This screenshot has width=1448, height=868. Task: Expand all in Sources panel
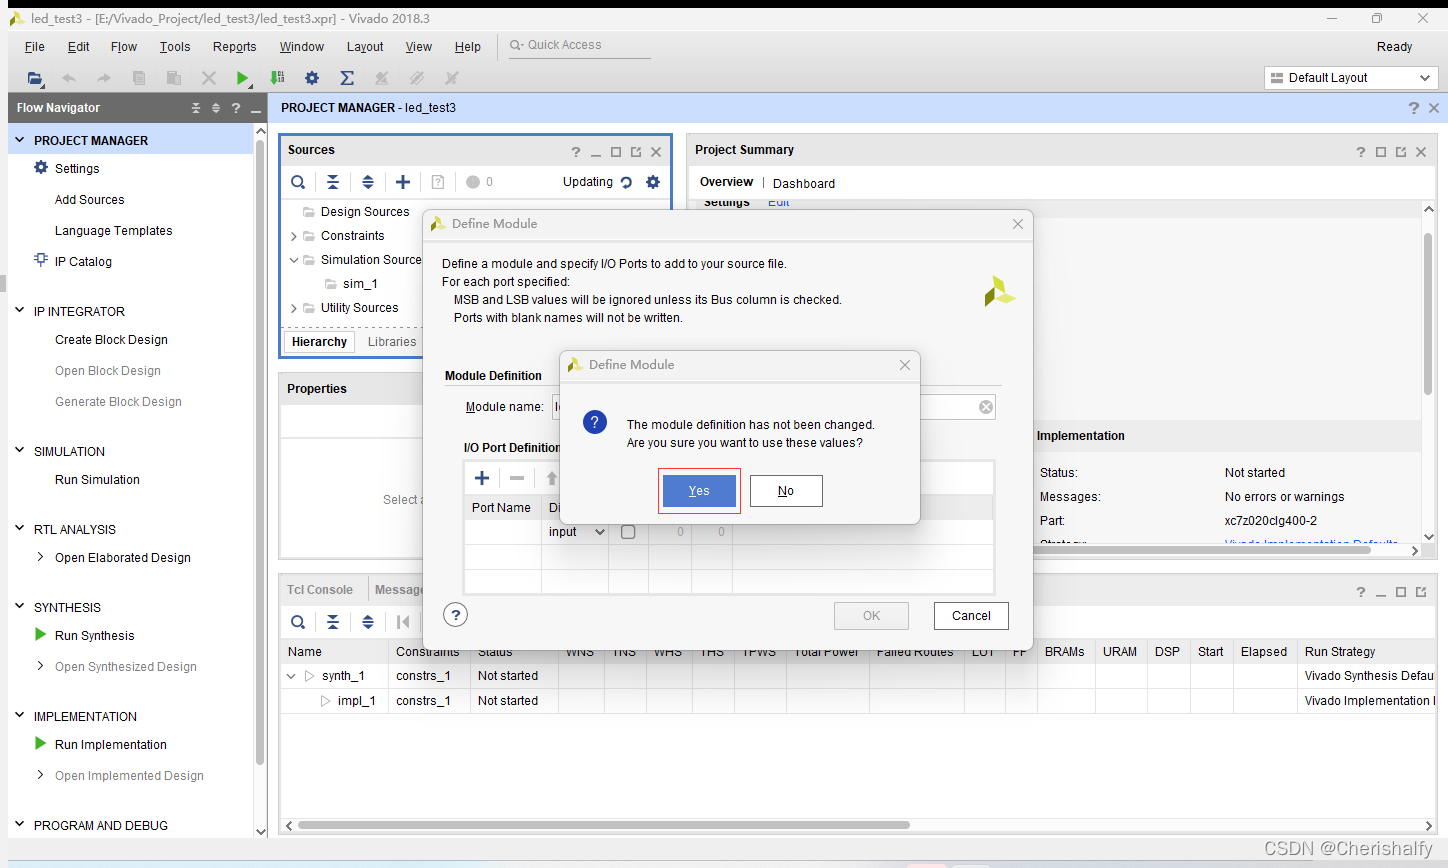pyautogui.click(x=368, y=182)
